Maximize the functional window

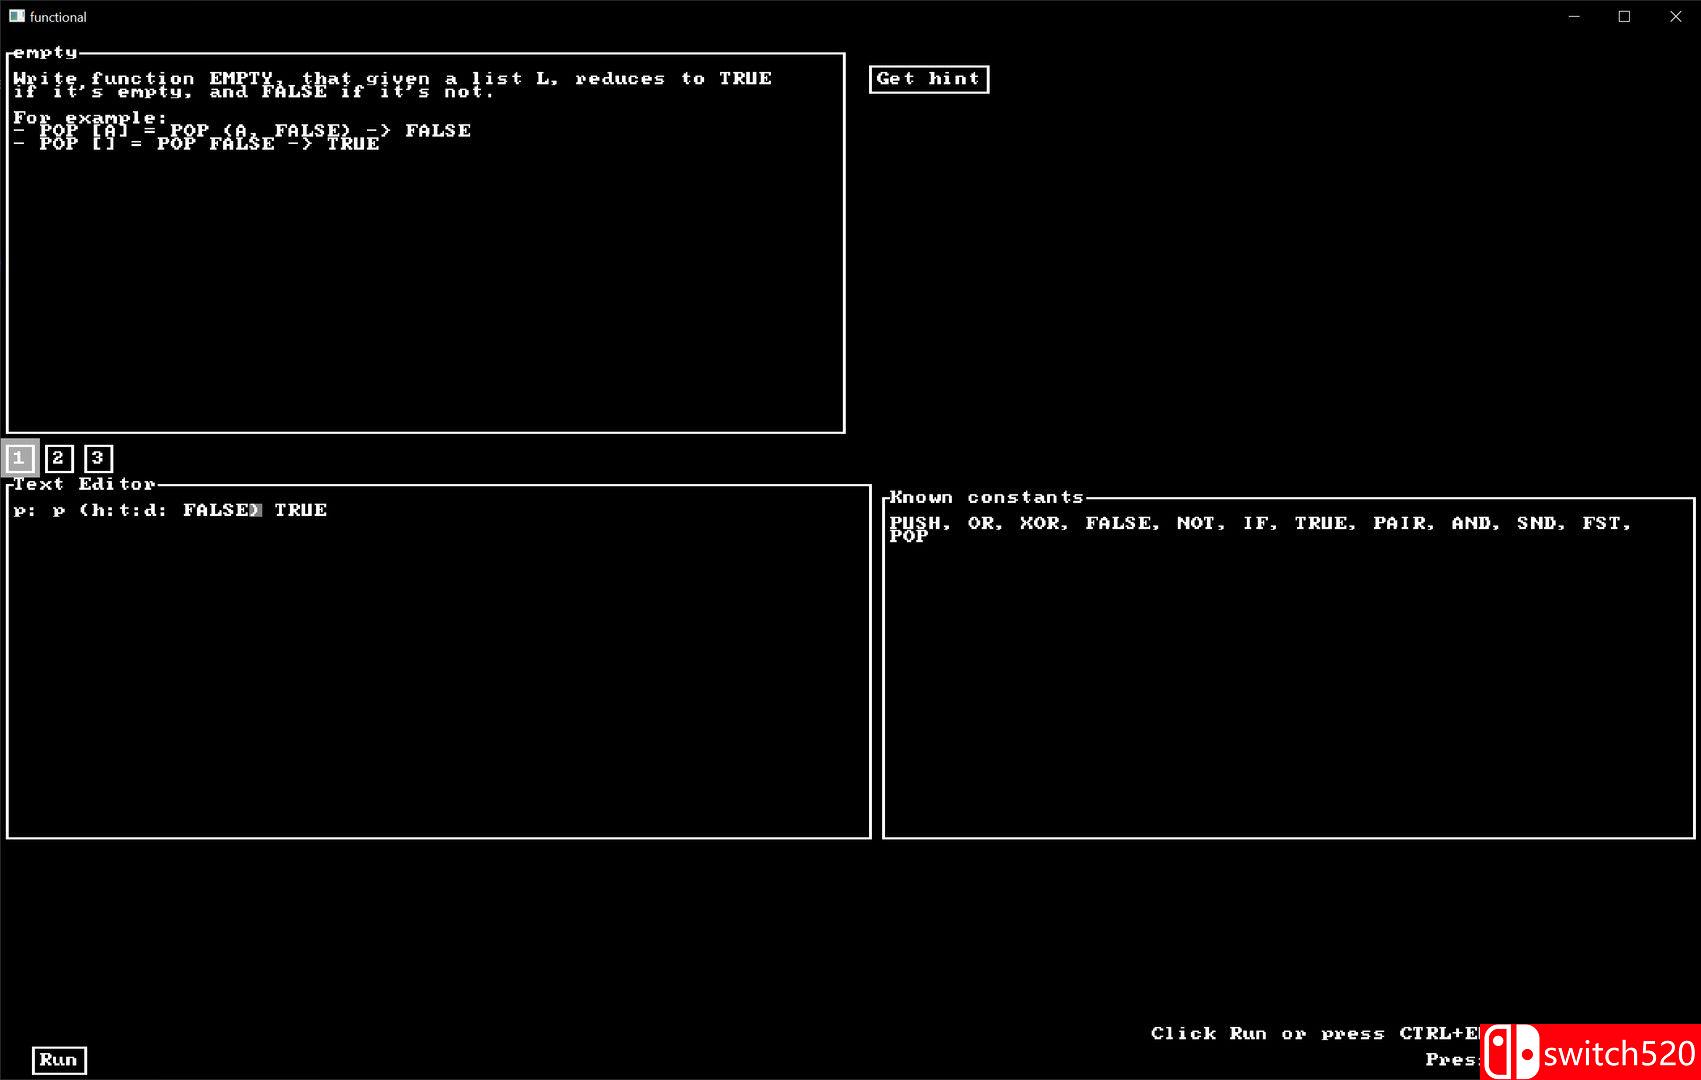pos(1624,16)
